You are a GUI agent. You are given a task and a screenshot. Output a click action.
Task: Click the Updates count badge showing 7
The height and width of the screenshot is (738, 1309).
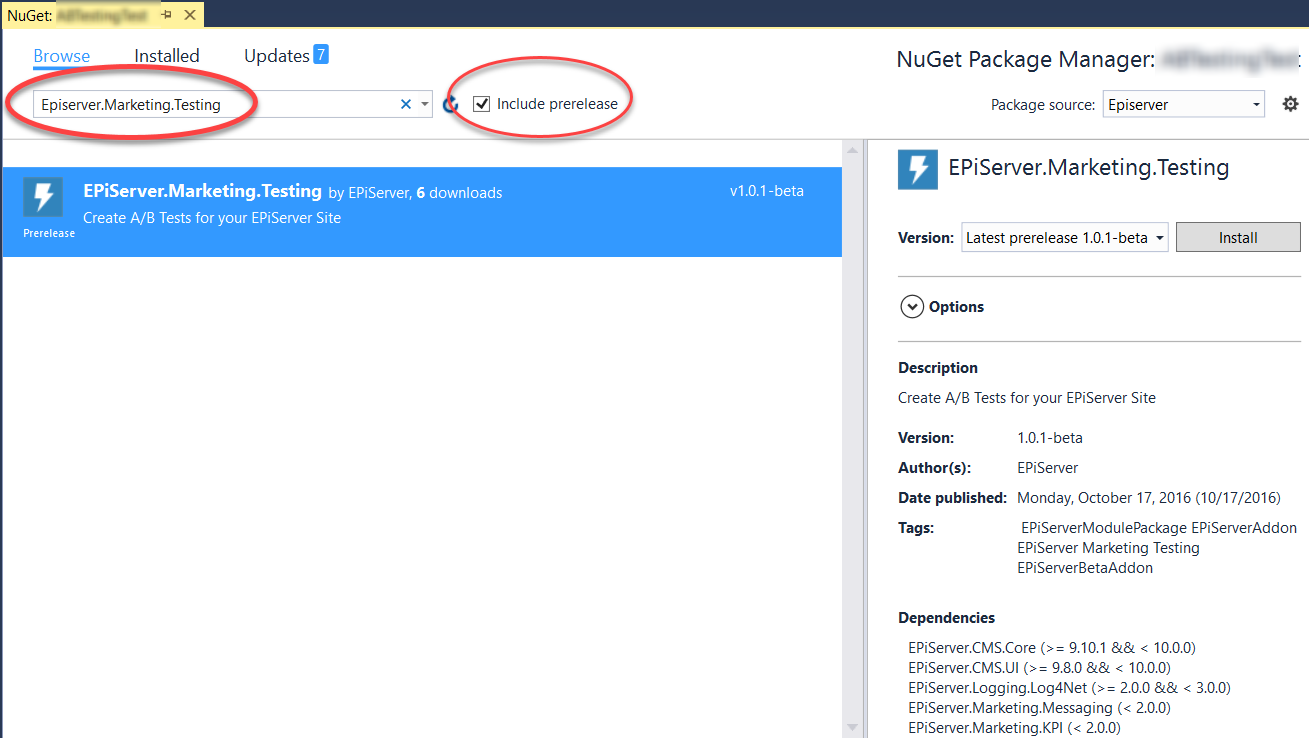(320, 54)
